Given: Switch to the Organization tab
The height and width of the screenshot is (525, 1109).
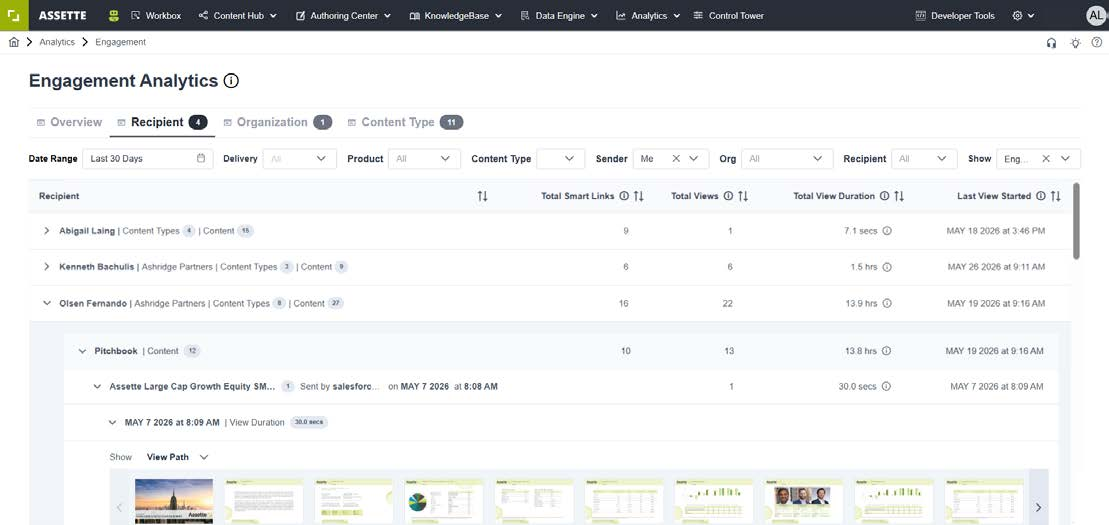Looking at the screenshot, I should 277,122.
